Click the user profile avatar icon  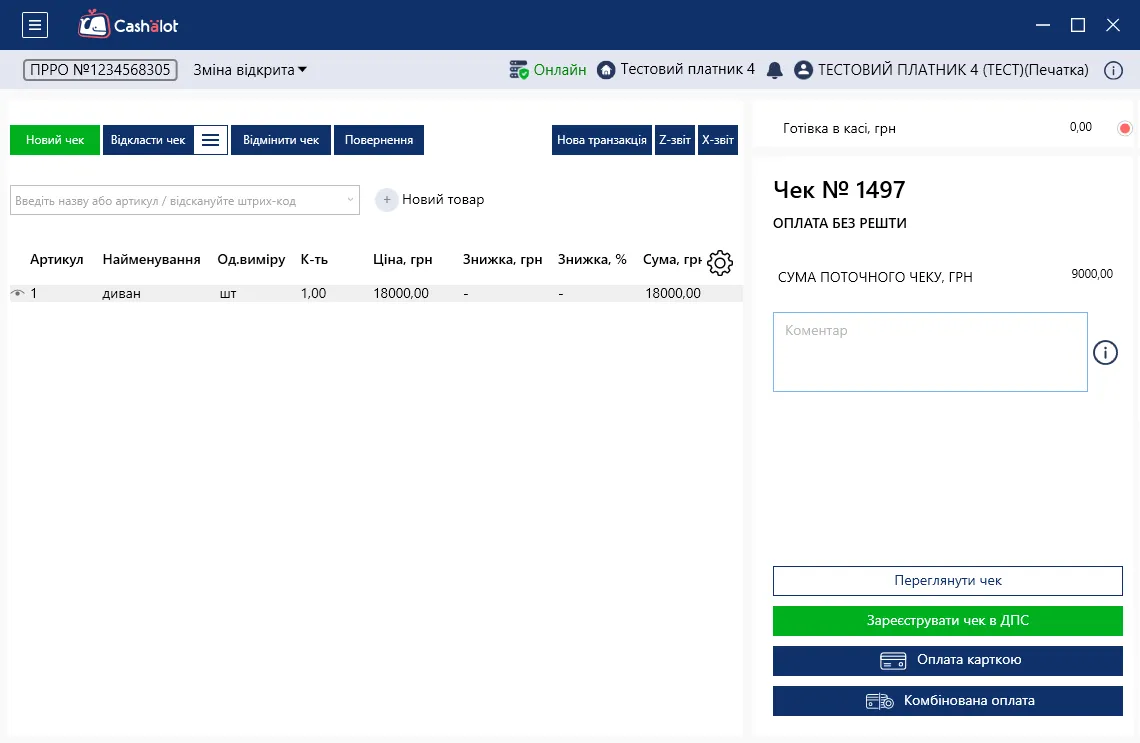(x=803, y=70)
